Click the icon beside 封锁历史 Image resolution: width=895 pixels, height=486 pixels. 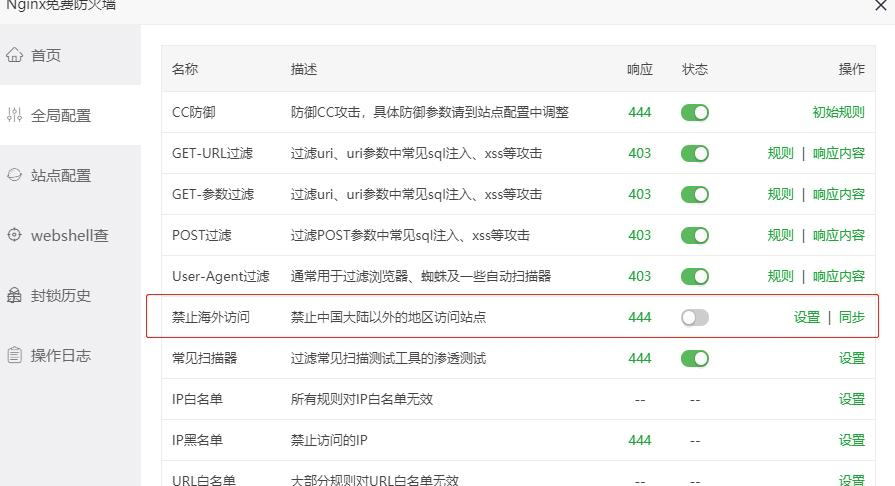[14, 295]
